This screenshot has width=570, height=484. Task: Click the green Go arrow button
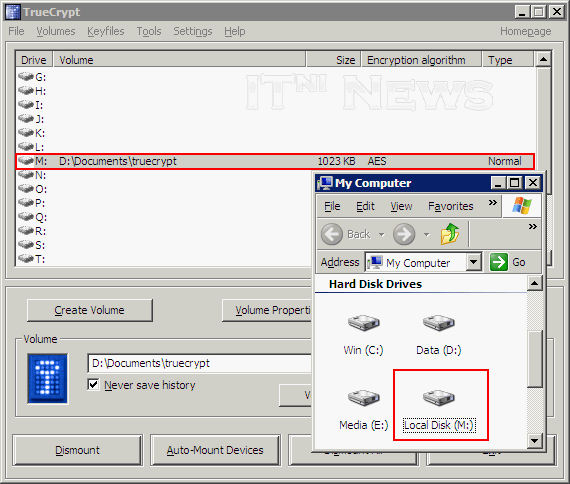499,262
